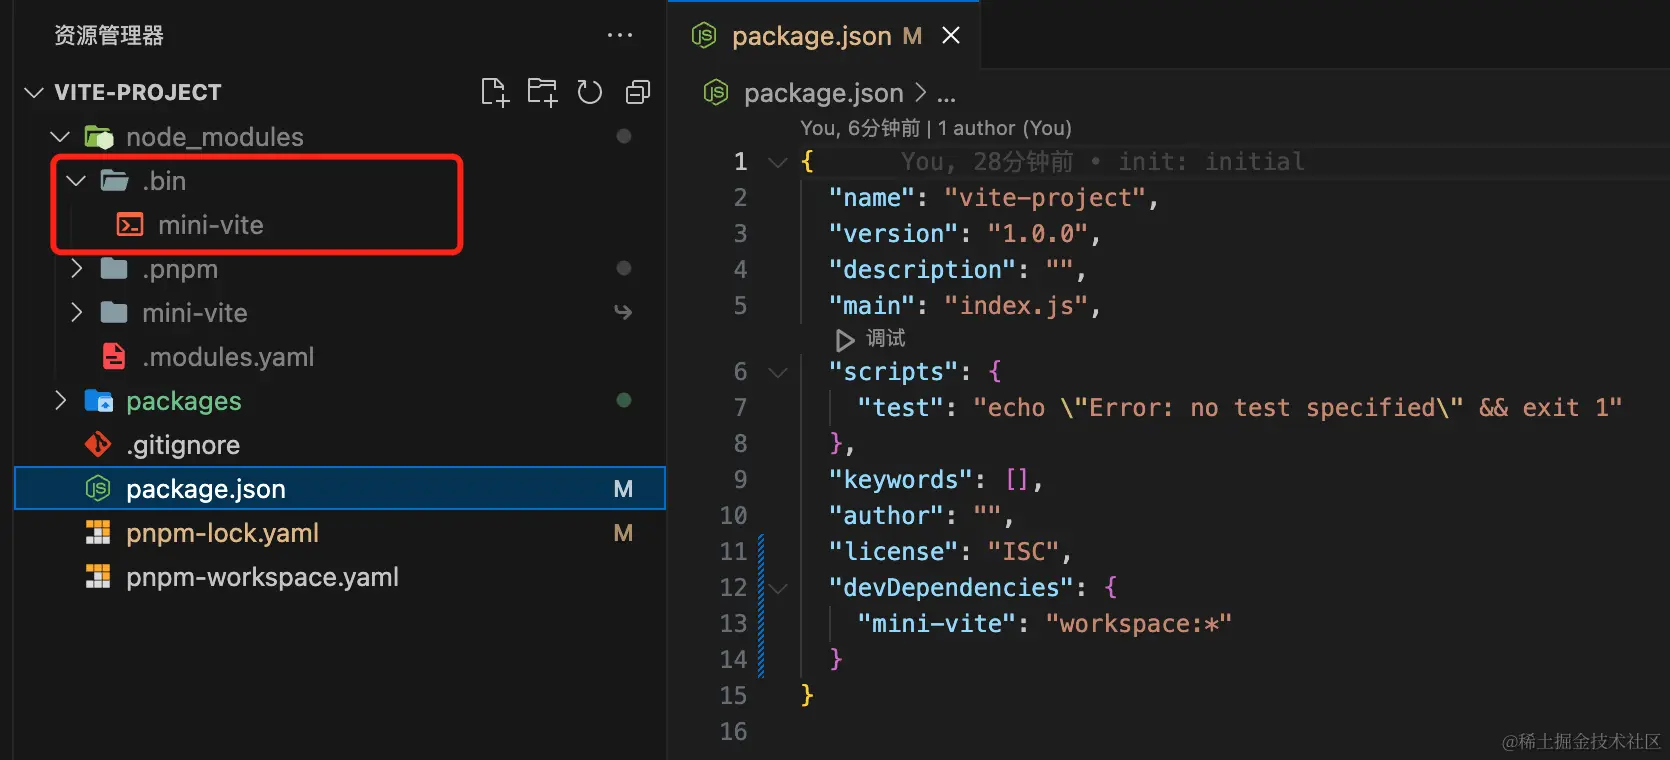Click the .gitignore git icon
This screenshot has width=1670, height=760.
point(98,444)
